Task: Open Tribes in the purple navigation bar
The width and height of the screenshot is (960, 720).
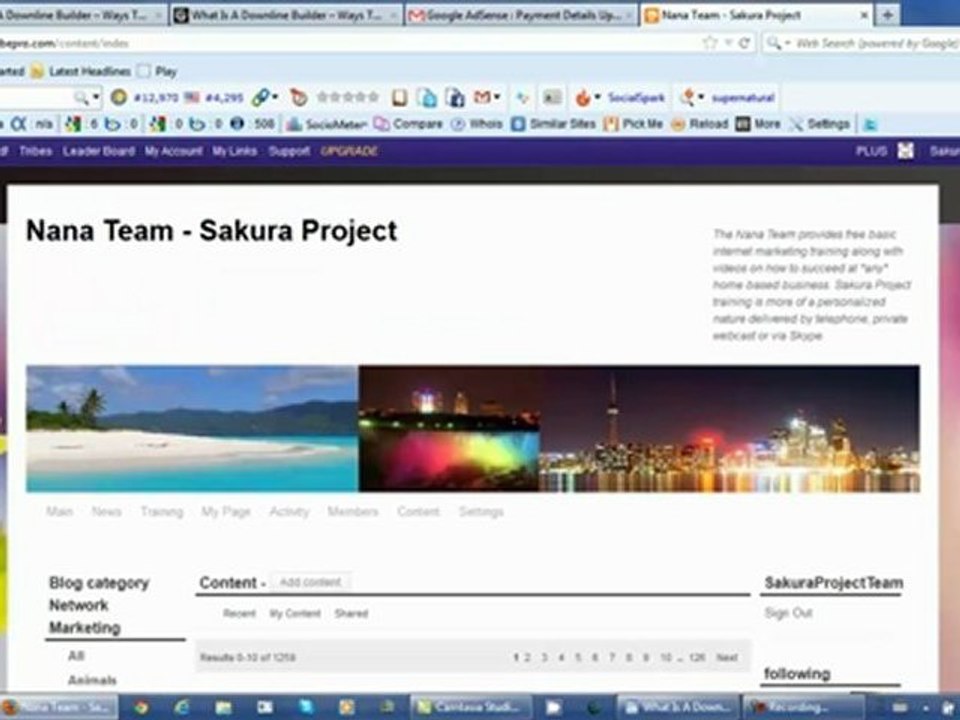Action: (36, 151)
